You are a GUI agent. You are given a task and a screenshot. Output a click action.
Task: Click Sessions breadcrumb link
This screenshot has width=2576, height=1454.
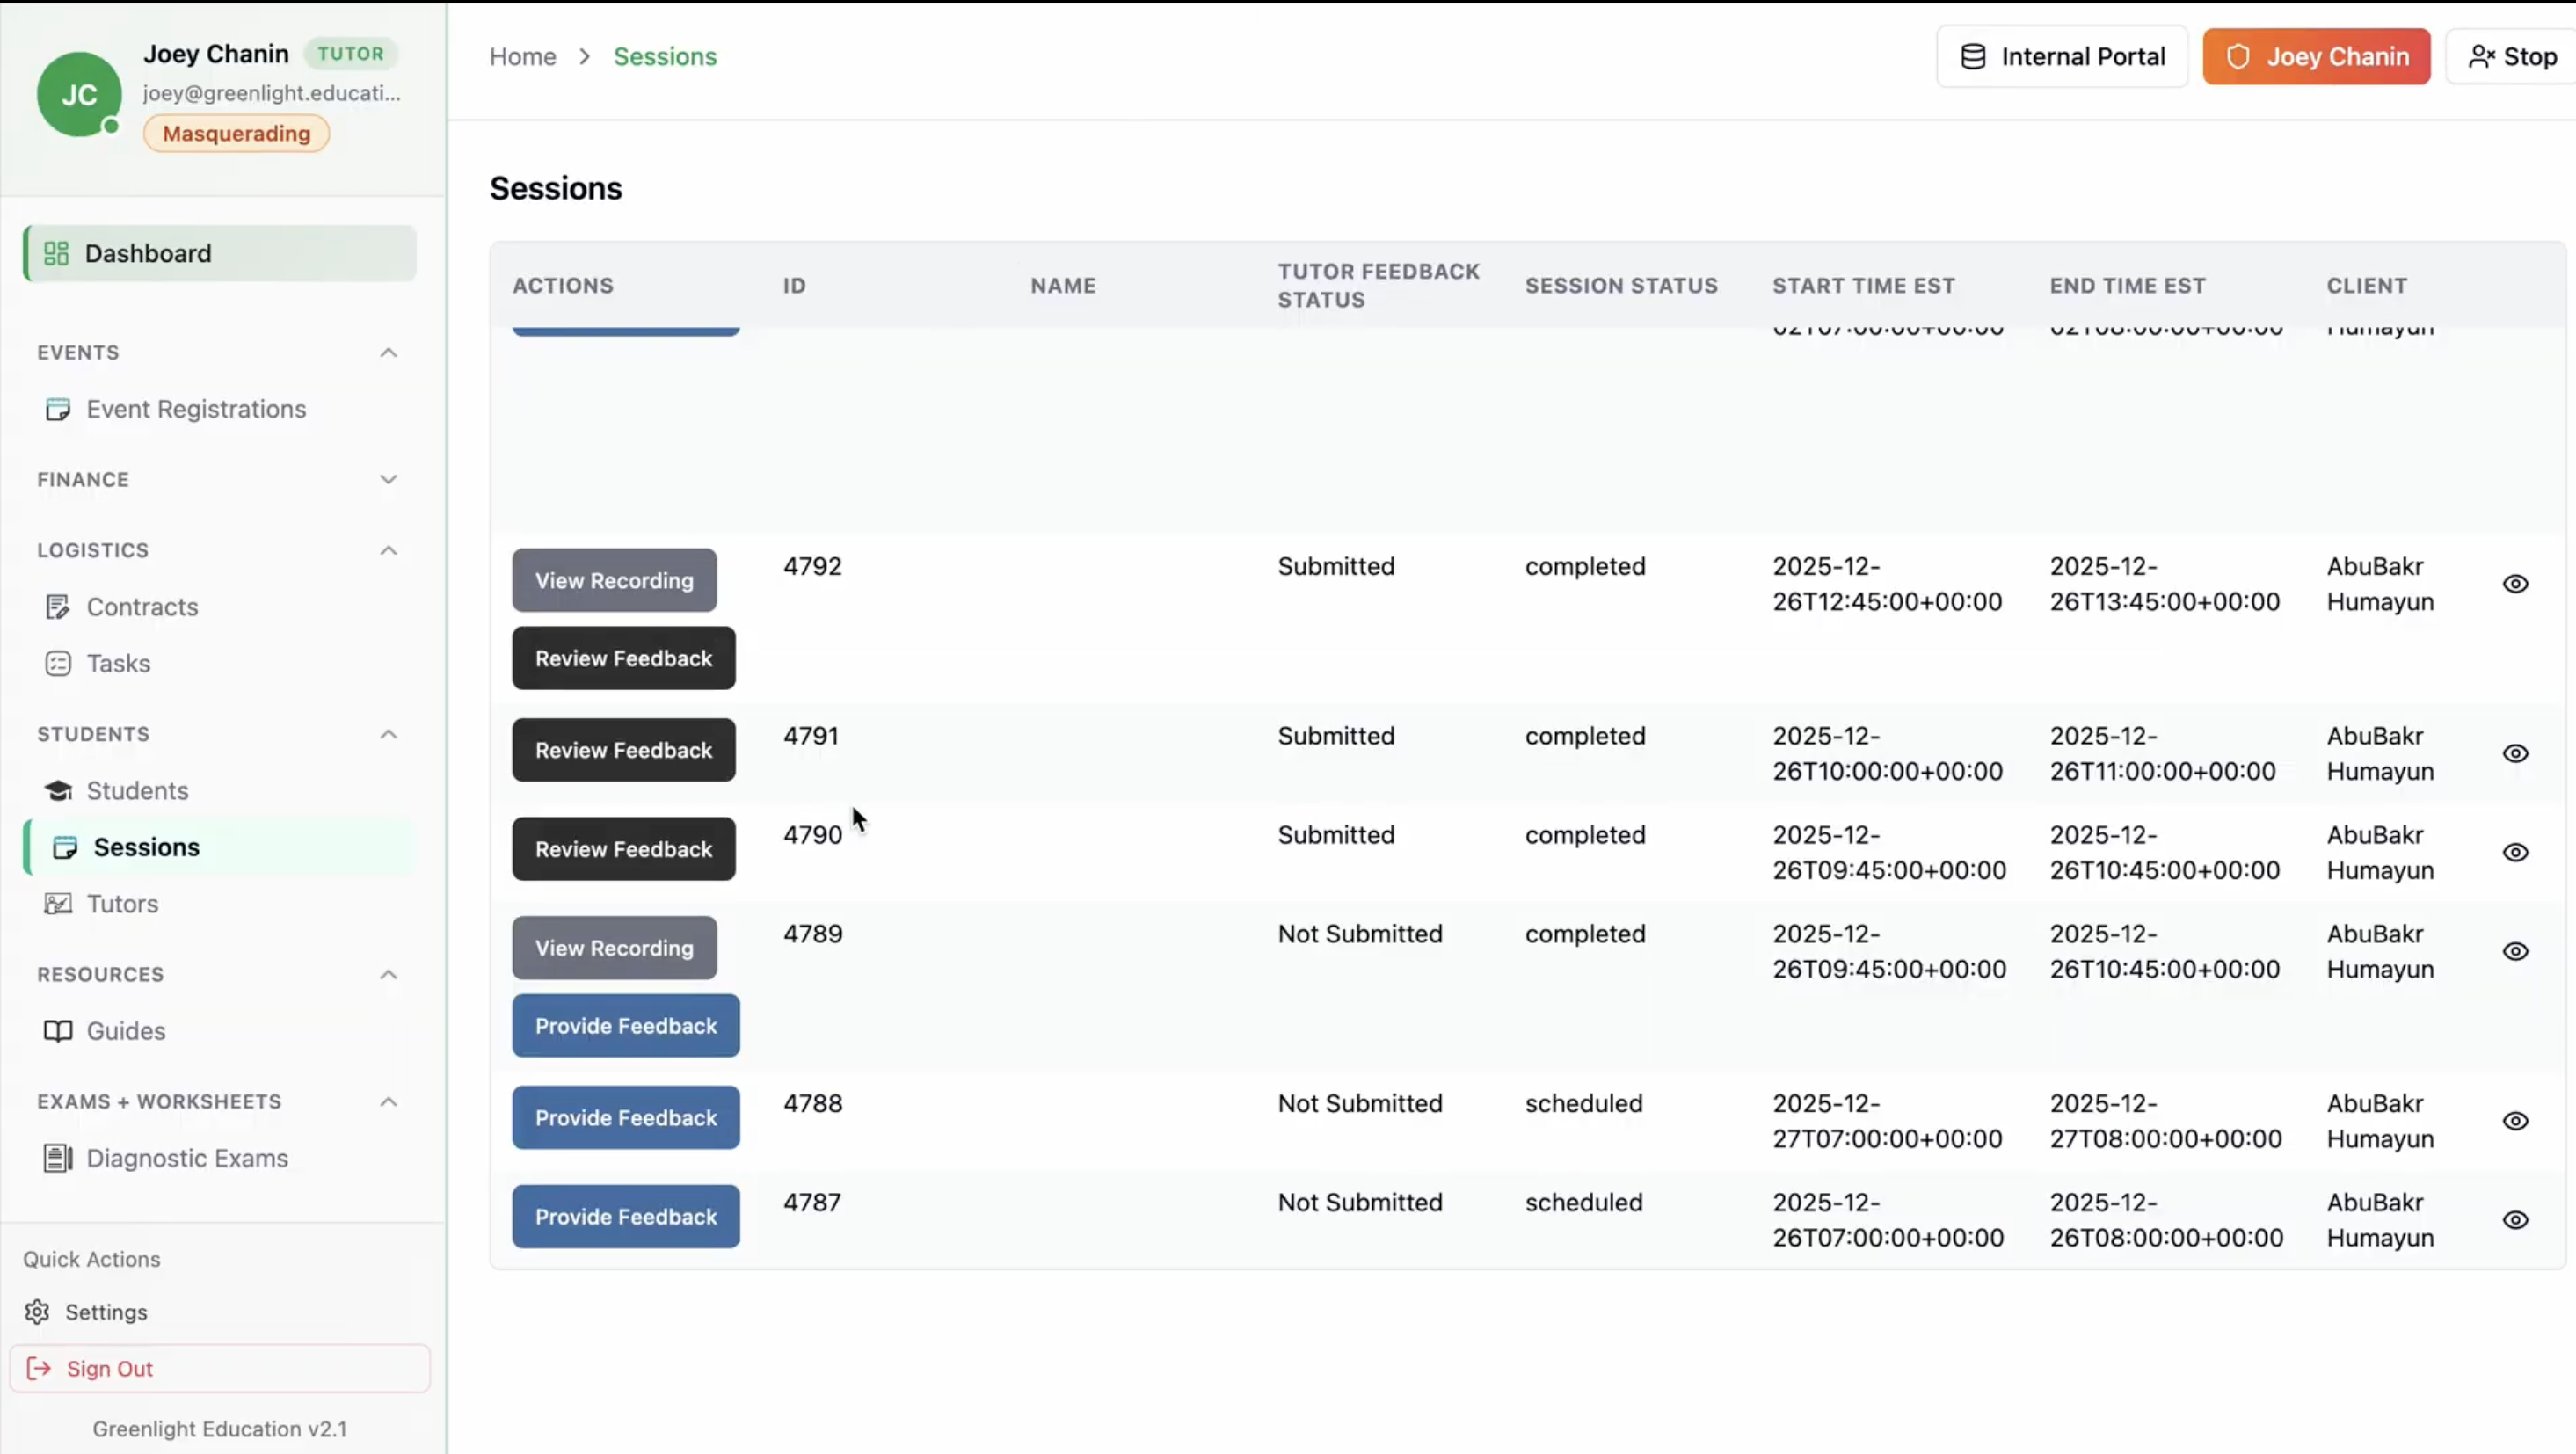665,56
